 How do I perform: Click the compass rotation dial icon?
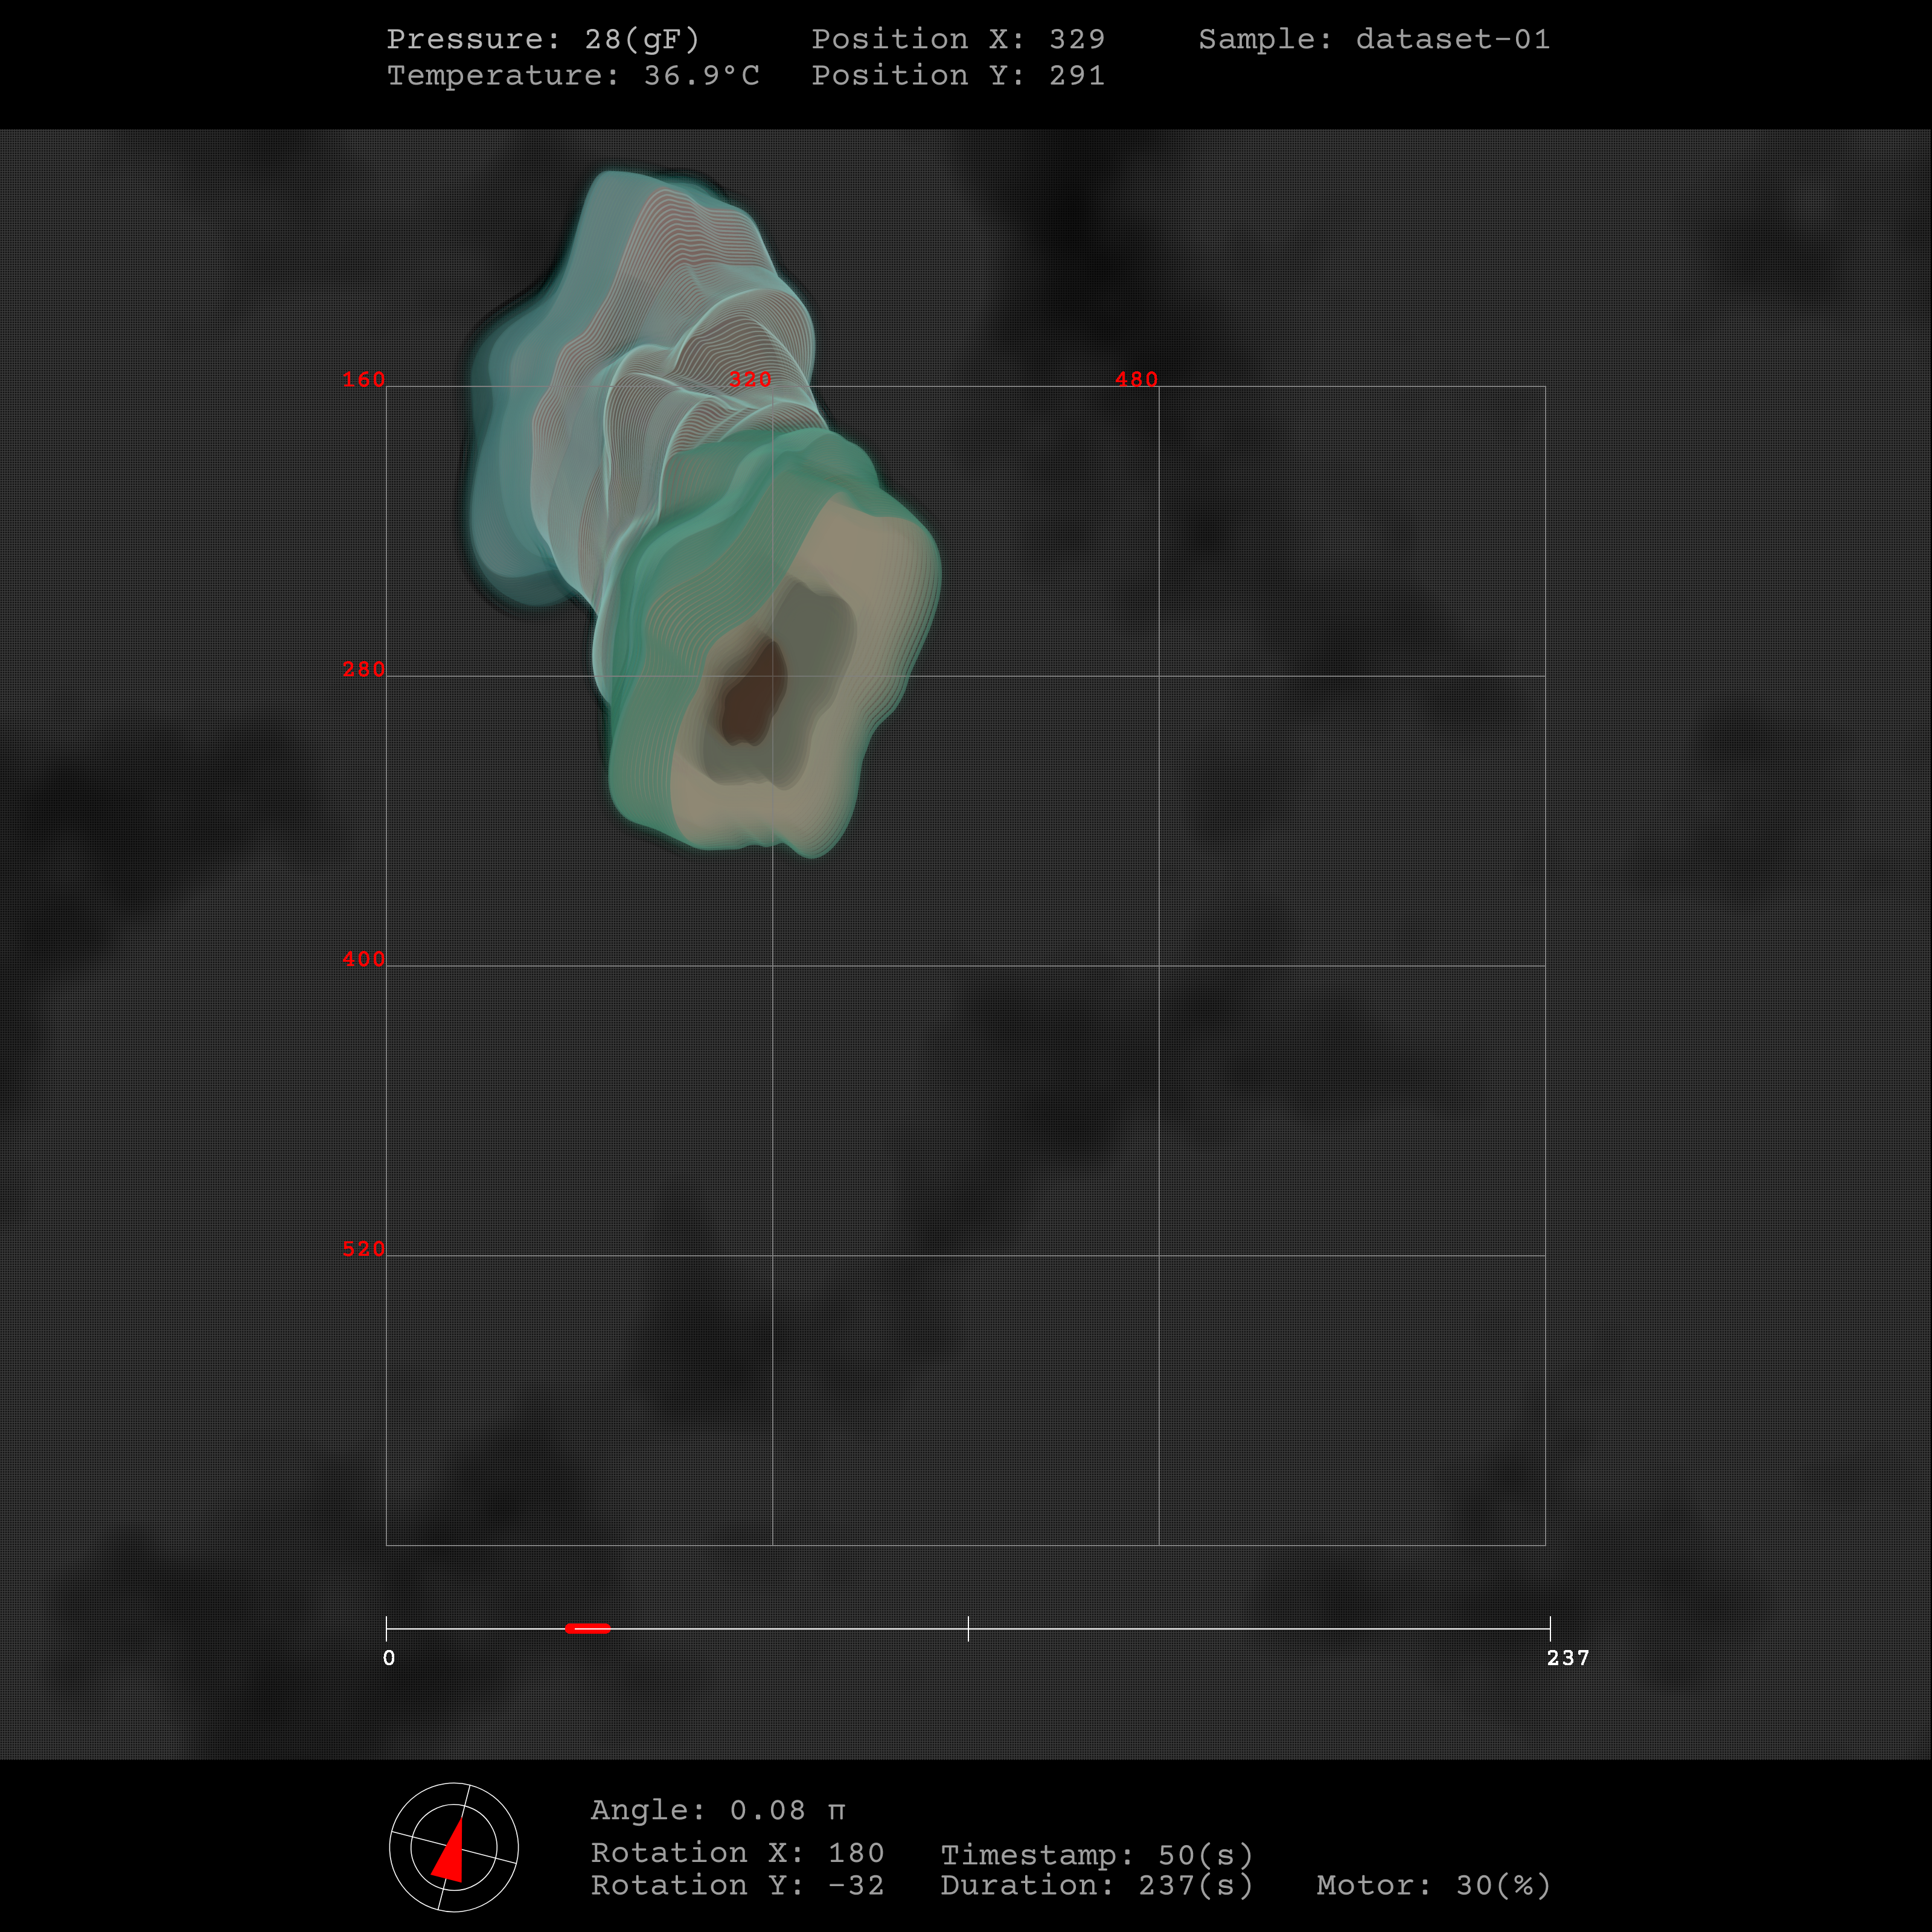[x=453, y=1847]
